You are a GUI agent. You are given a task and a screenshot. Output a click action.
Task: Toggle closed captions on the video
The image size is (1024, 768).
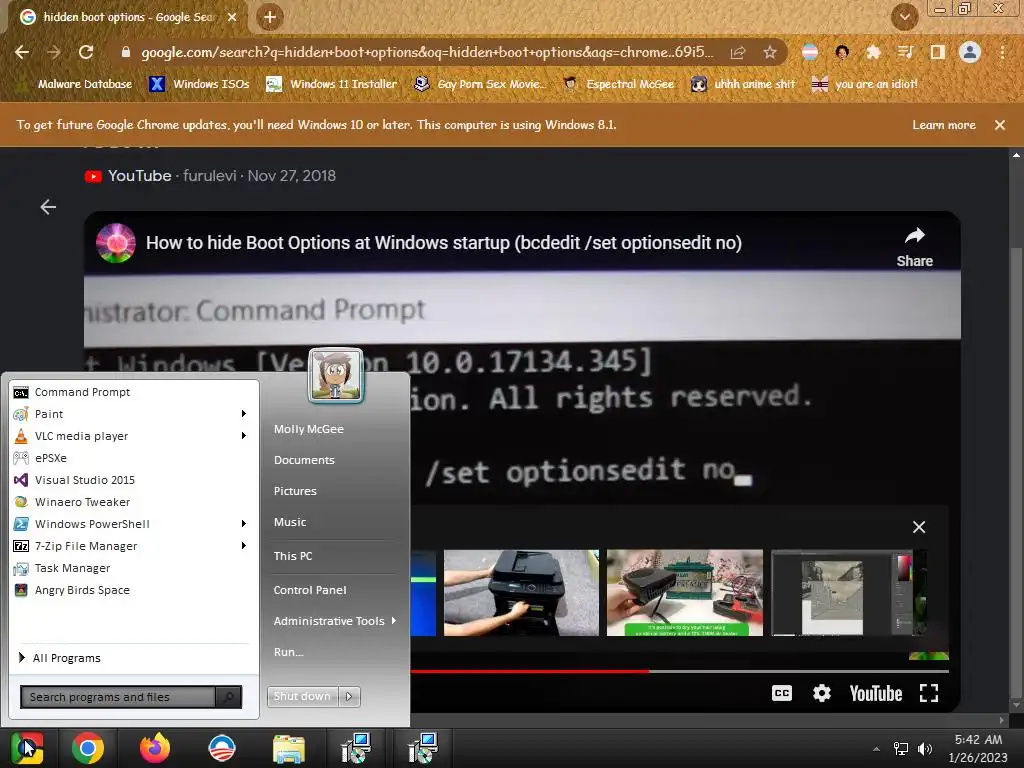(782, 693)
